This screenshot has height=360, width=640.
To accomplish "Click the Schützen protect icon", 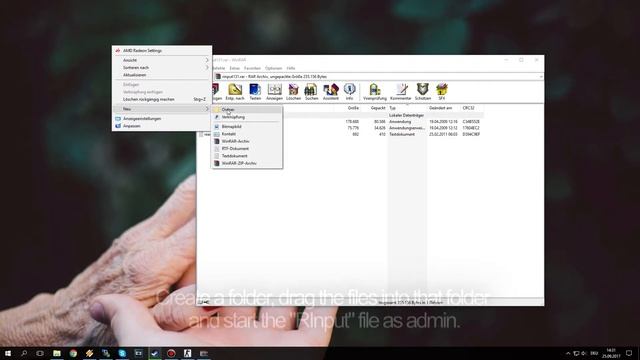I will point(423,92).
